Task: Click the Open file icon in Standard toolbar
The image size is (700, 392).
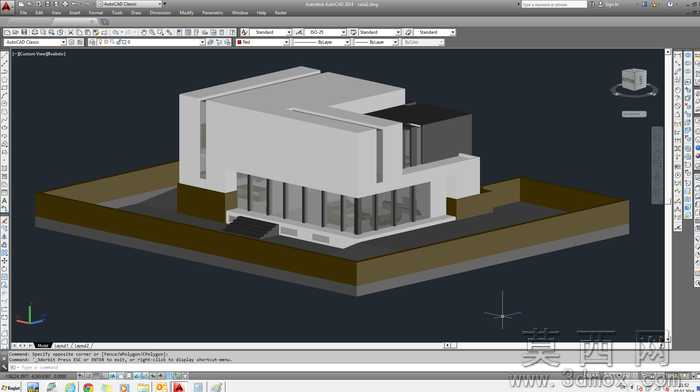Action: pyautogui.click(x=16, y=32)
